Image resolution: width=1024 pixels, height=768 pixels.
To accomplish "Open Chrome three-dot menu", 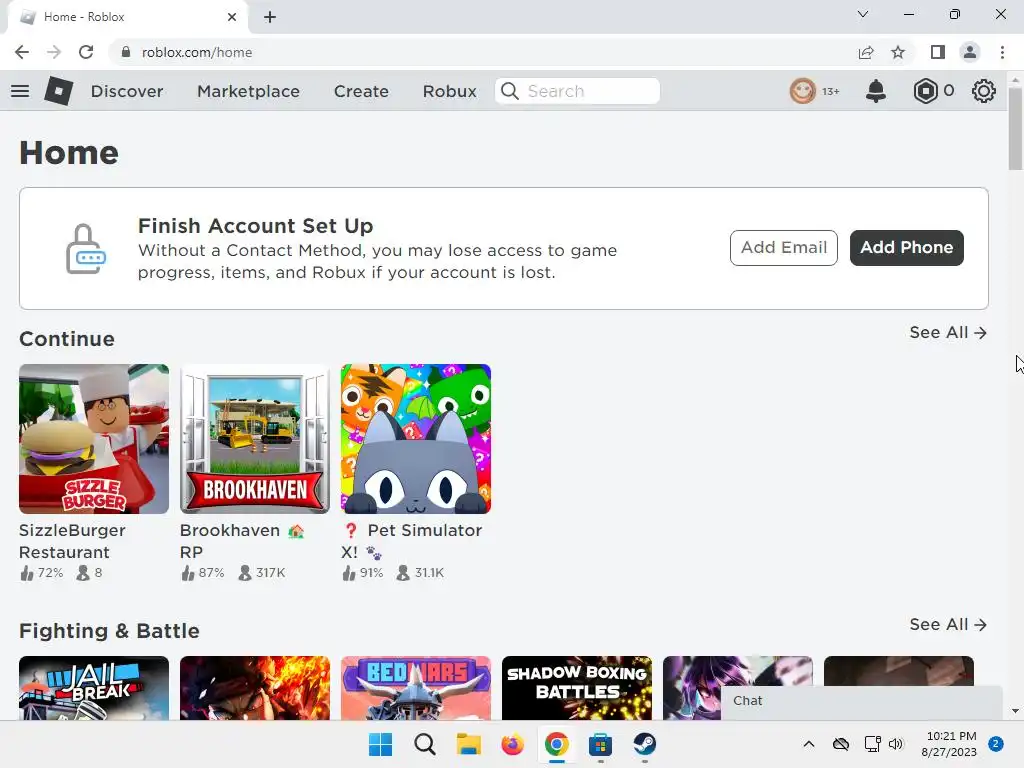I will pos(1002,52).
